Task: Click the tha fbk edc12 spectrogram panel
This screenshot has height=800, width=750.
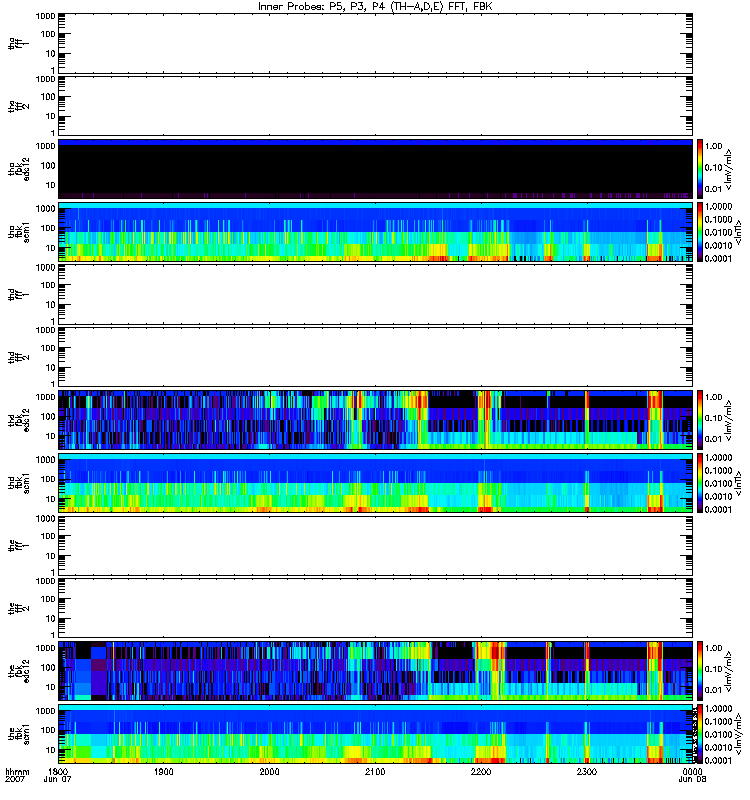Action: tap(375, 169)
